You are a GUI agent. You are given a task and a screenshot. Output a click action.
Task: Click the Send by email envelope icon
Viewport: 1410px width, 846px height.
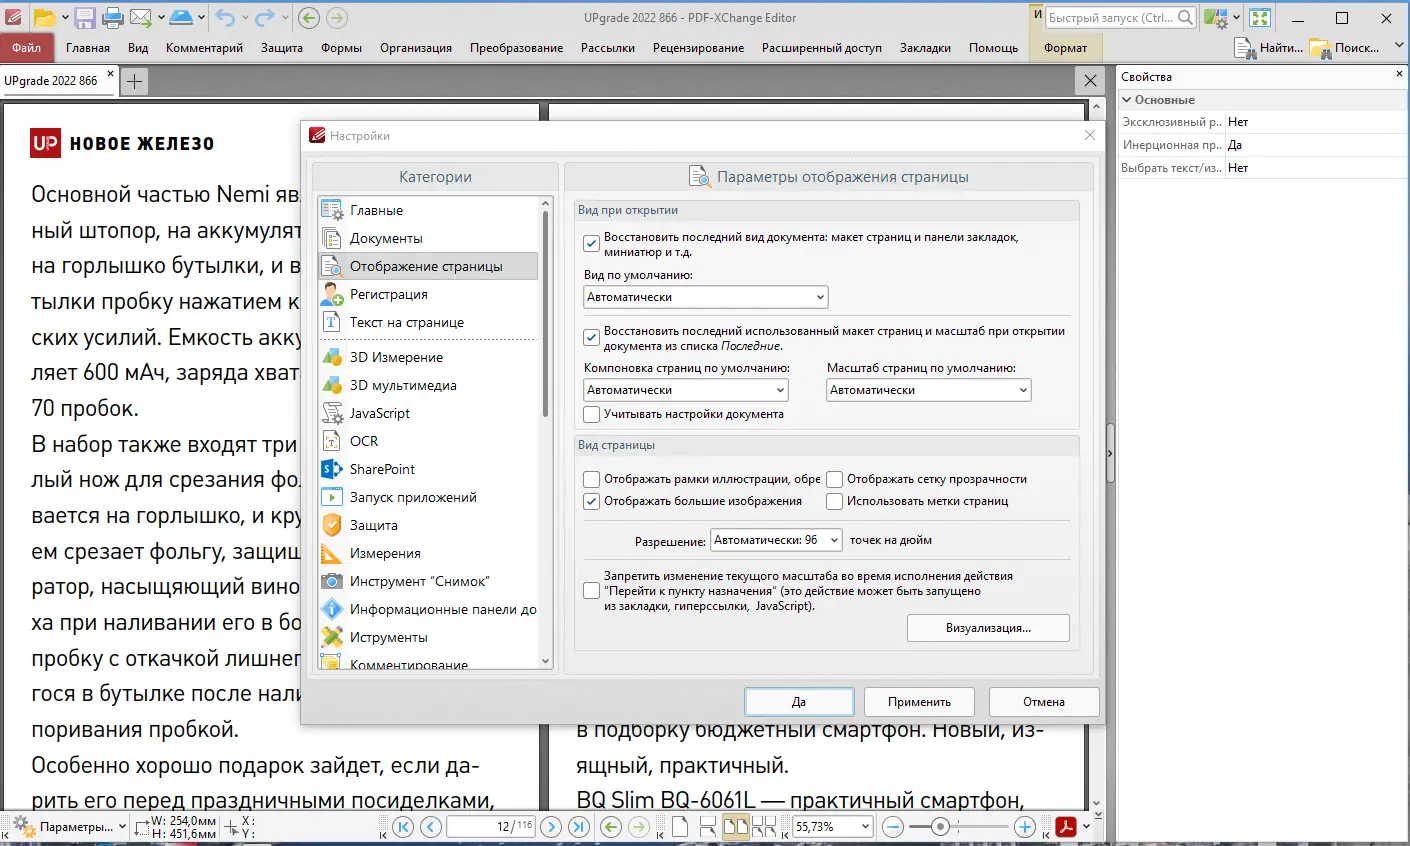(140, 17)
